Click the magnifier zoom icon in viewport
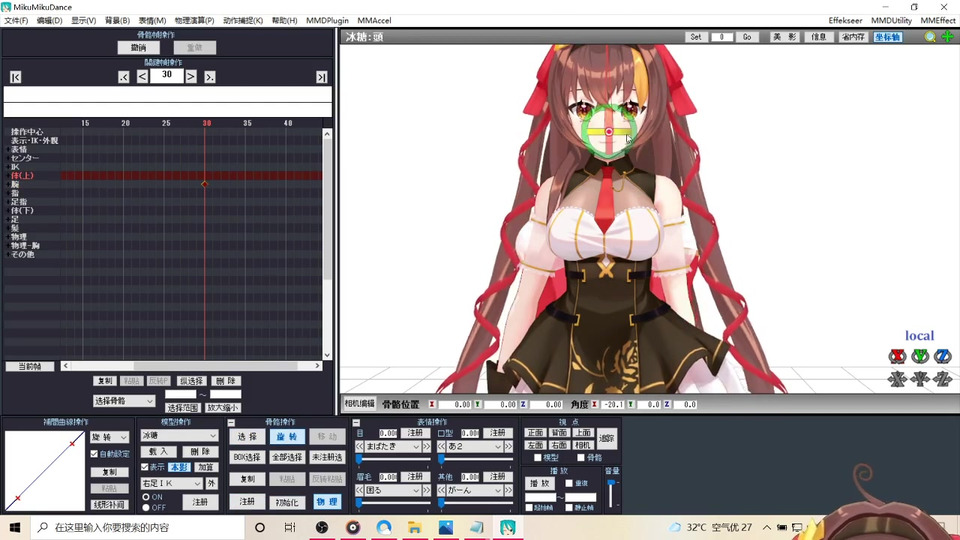The height and width of the screenshot is (540, 960). coord(930,37)
